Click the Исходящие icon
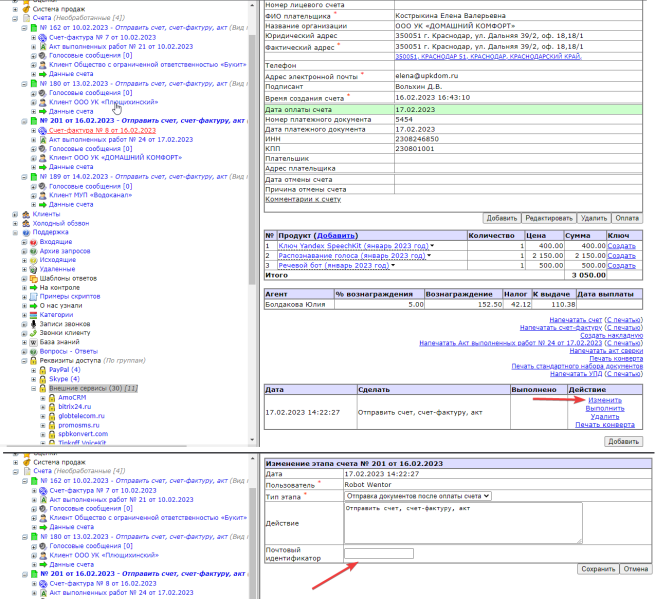The image size is (655, 599). 33,260
